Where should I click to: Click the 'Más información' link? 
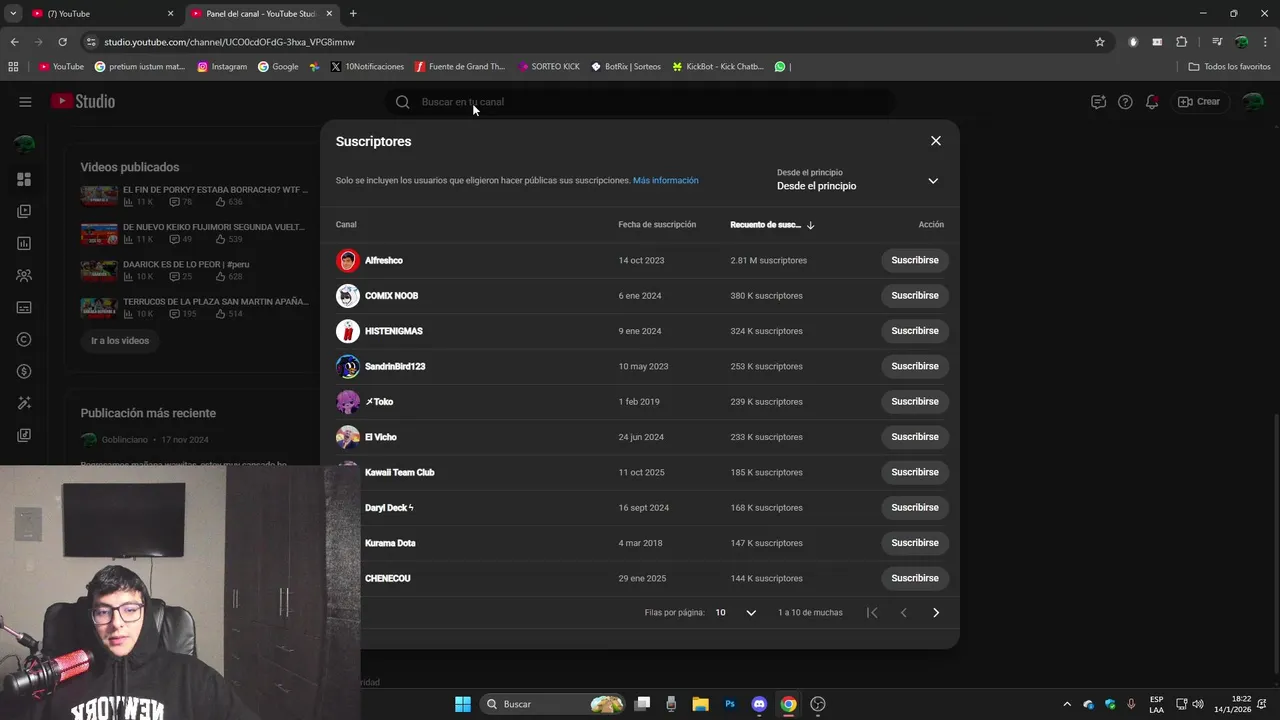(666, 181)
